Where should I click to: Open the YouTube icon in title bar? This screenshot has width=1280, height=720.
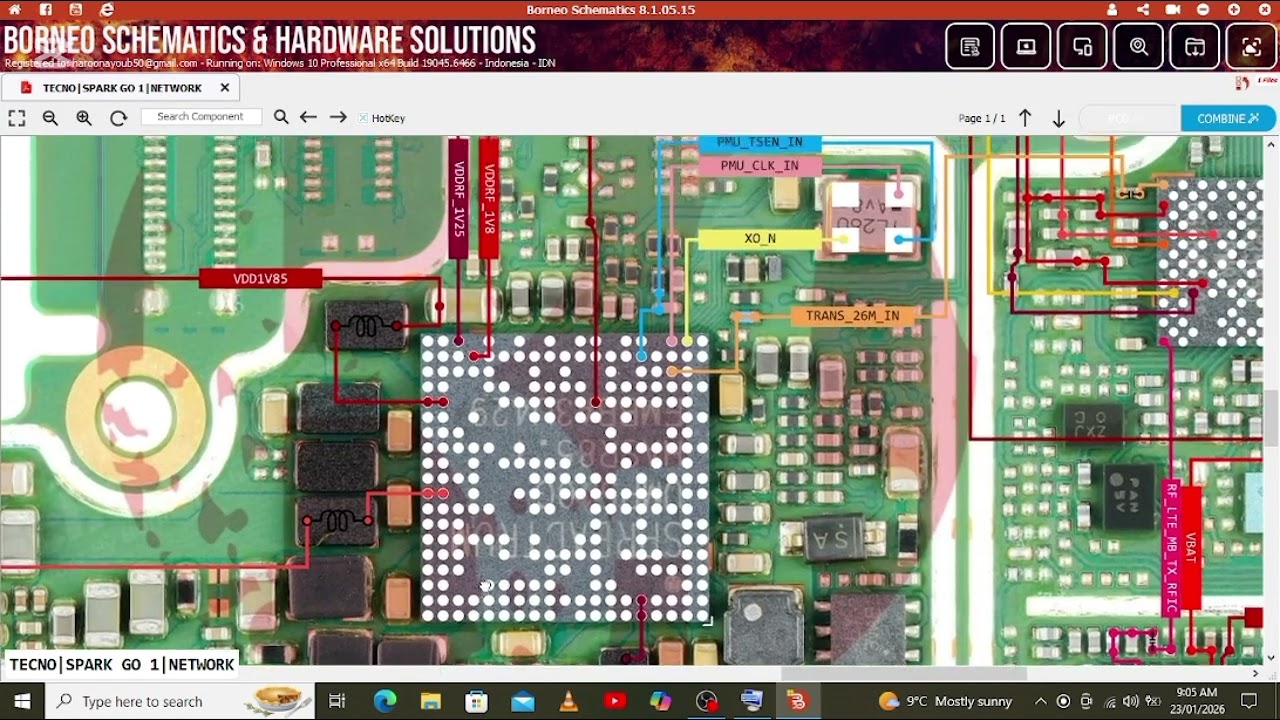pyautogui.click(x=76, y=9)
